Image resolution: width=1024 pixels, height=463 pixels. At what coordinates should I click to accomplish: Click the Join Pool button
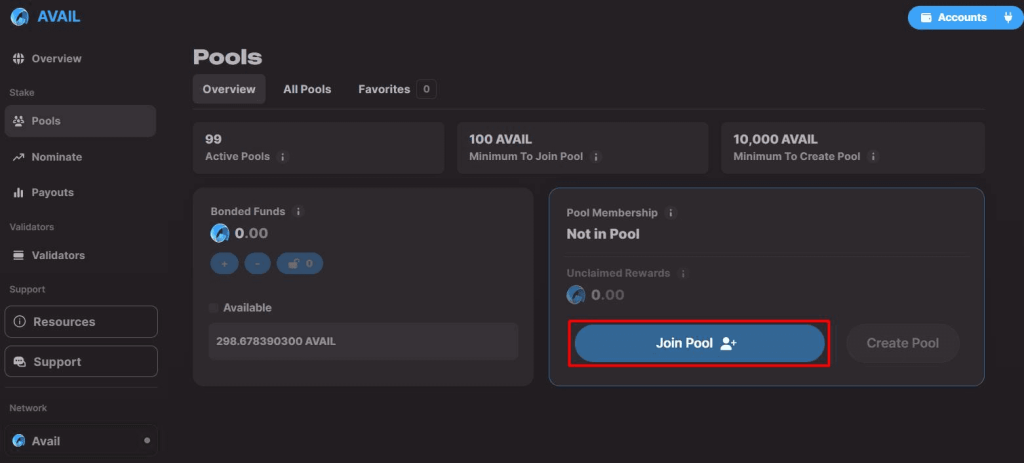click(x=699, y=343)
